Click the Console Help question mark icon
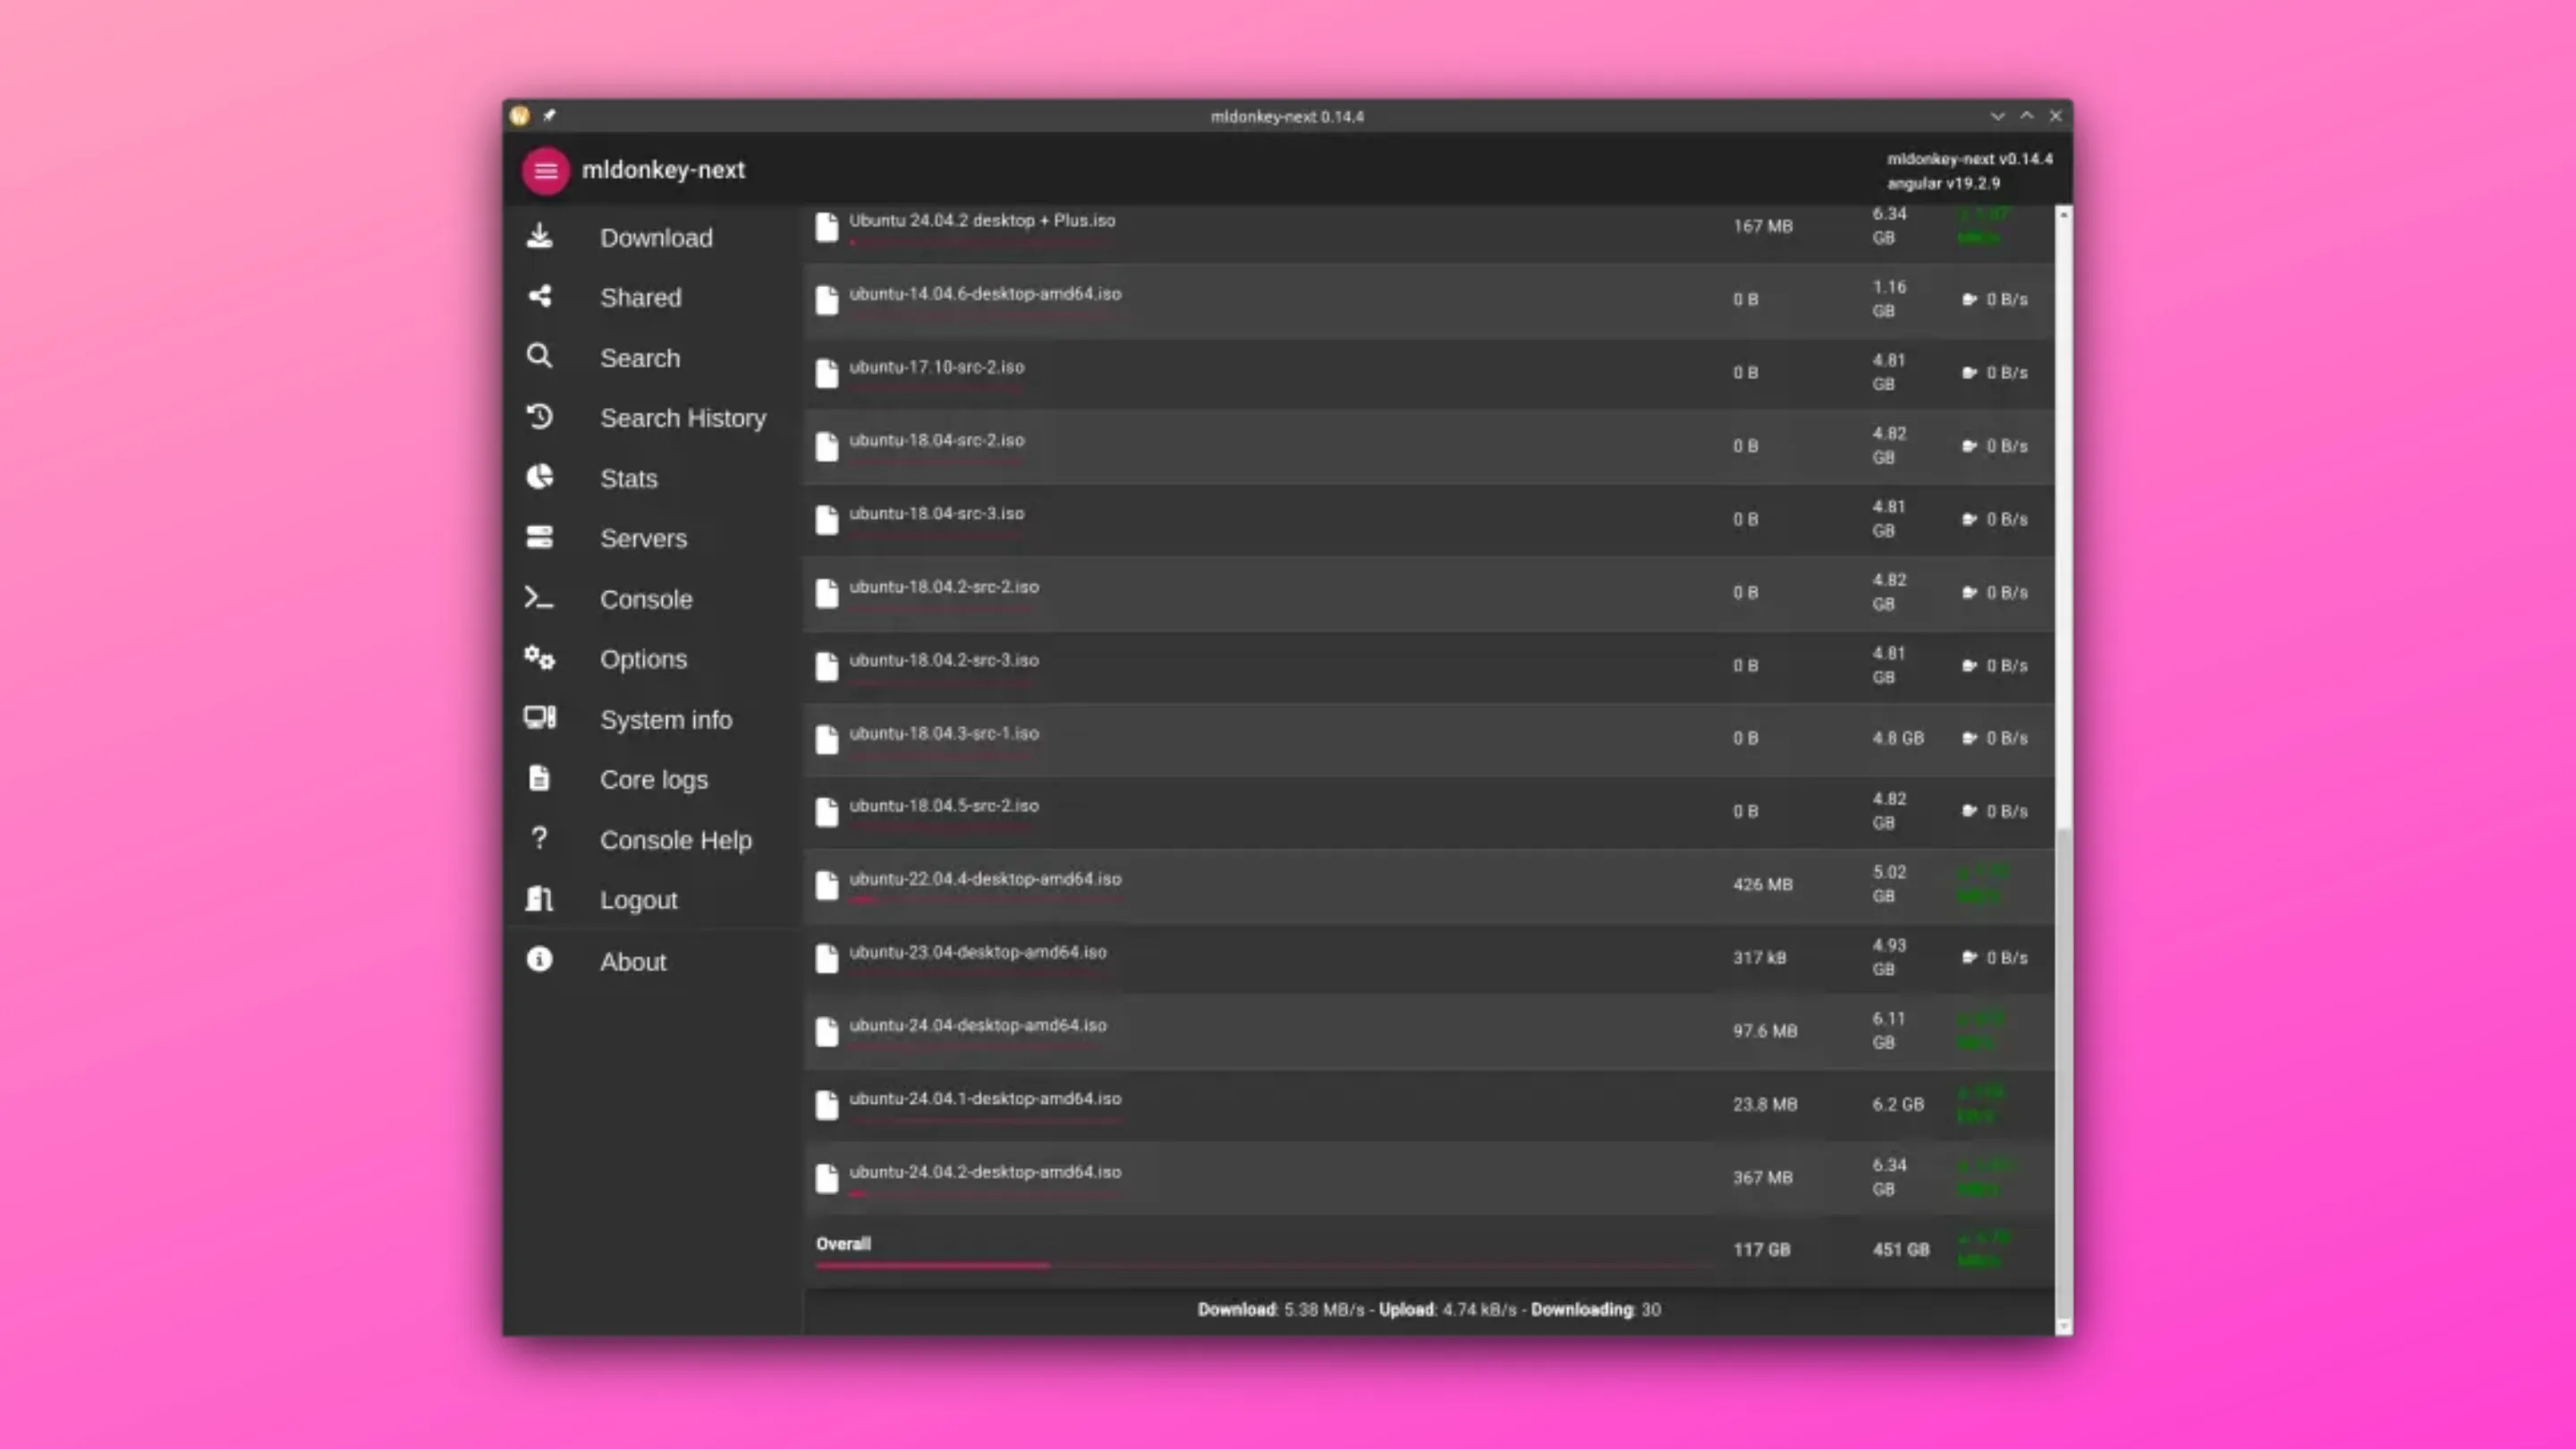This screenshot has width=2576, height=1449. coord(539,838)
